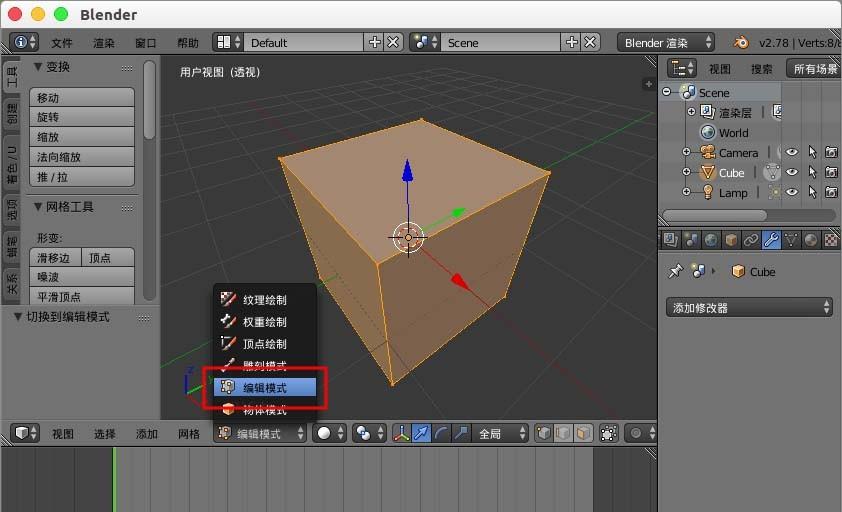The width and height of the screenshot is (842, 512).
Task: Click the Blender logo icon in header
Action: (742, 42)
